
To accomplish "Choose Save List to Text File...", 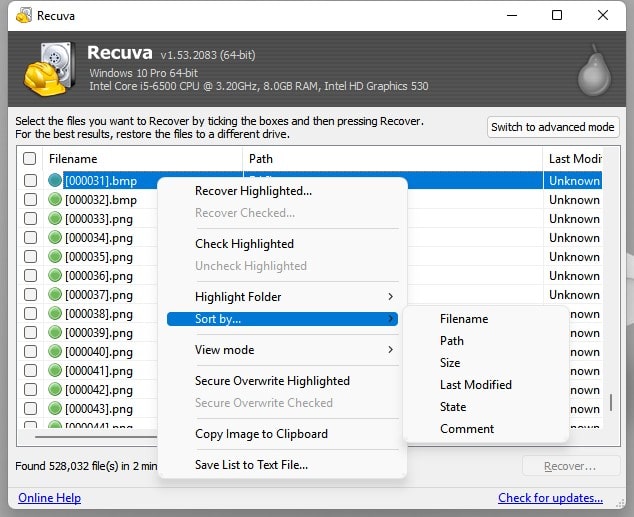I will (282, 465).
